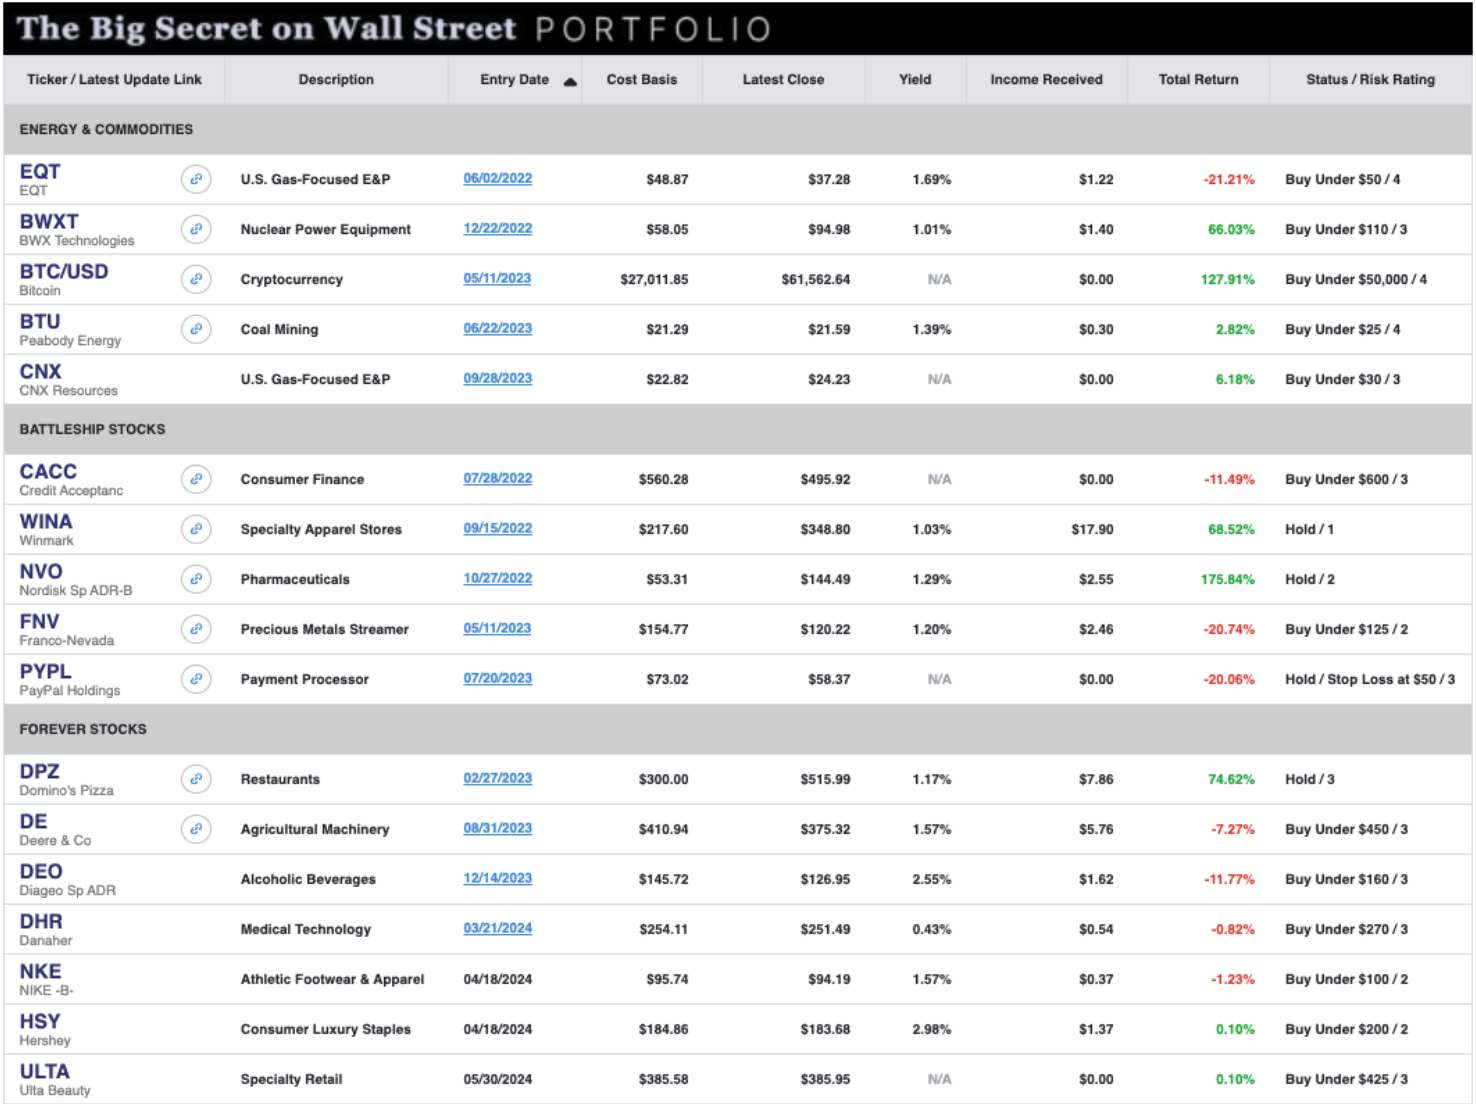Open the 08/31/2023 entry date link
Viewport: 1476px width, 1104px height.
pos(498,829)
